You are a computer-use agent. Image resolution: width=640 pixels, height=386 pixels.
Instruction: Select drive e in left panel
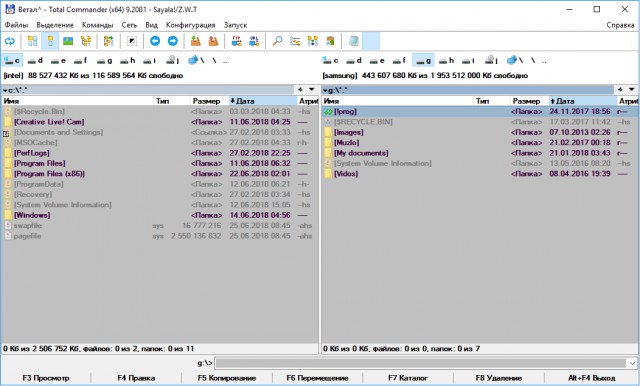(x=58, y=61)
